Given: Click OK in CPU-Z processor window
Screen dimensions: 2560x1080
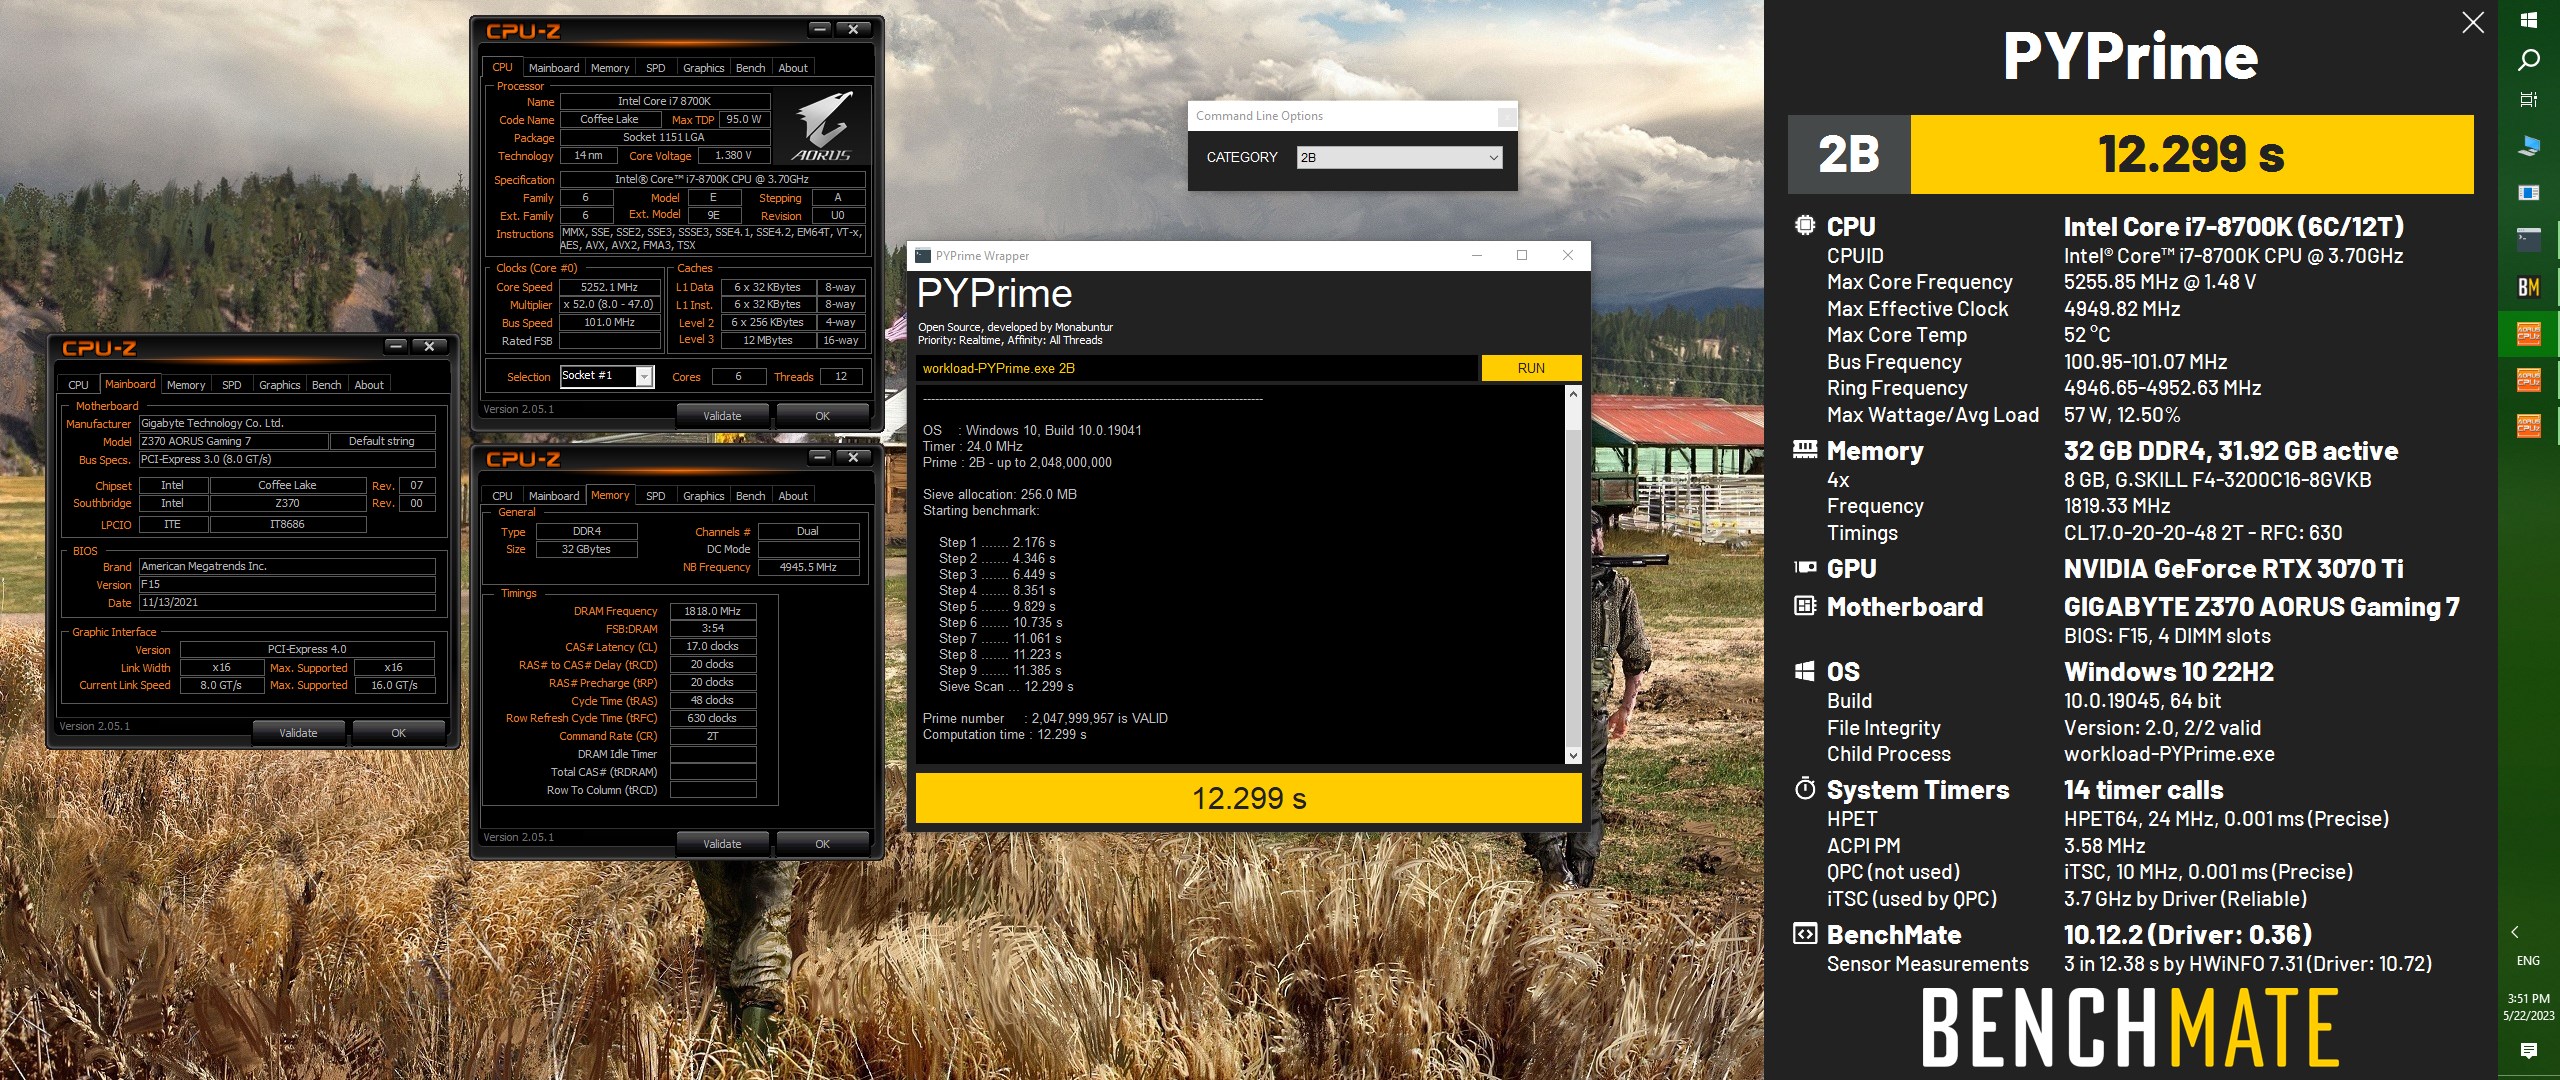Looking at the screenshot, I should [x=822, y=416].
